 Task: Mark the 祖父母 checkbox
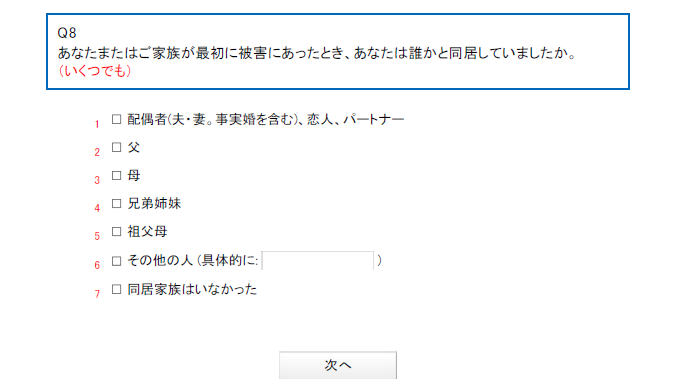(x=116, y=231)
